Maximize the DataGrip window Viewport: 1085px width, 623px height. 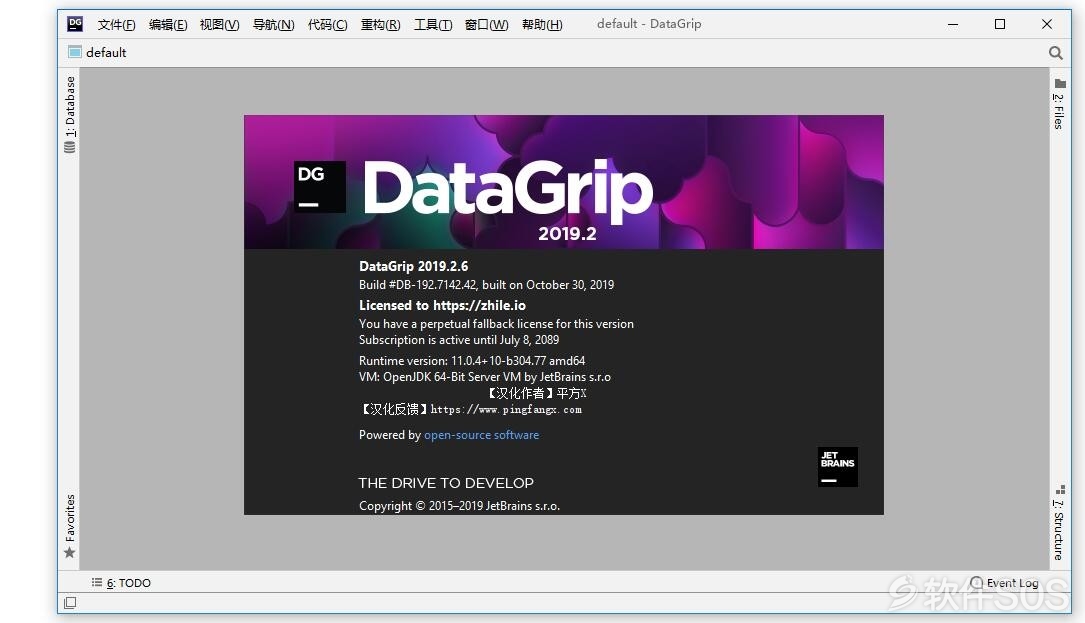(x=1000, y=24)
